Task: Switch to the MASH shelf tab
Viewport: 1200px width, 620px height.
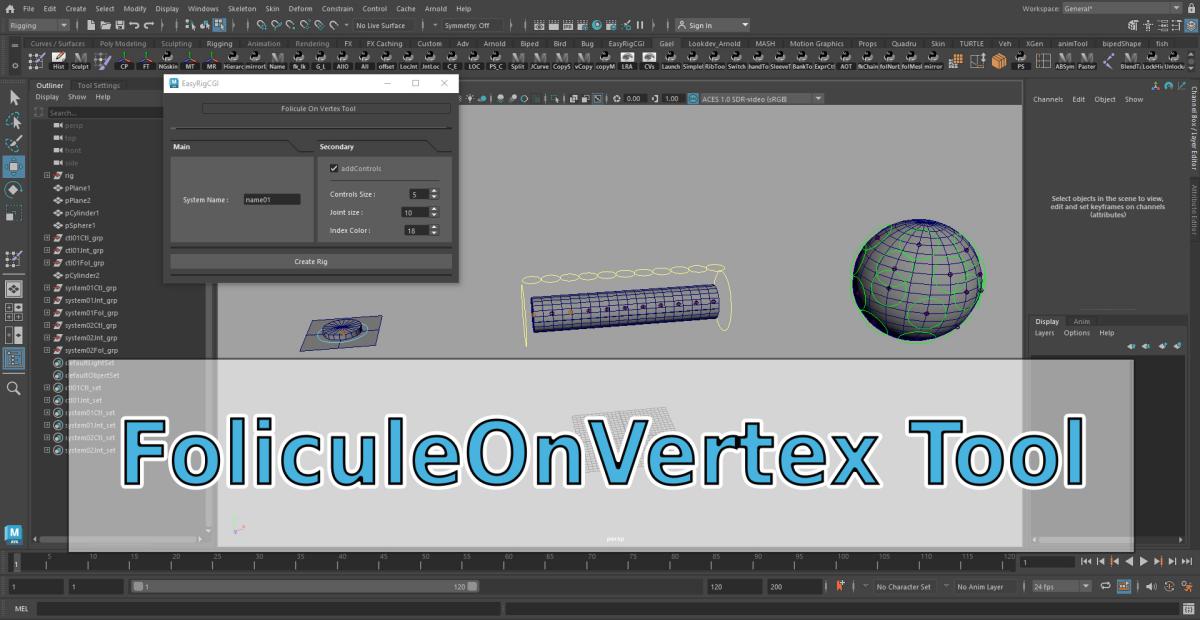Action: click(x=765, y=44)
